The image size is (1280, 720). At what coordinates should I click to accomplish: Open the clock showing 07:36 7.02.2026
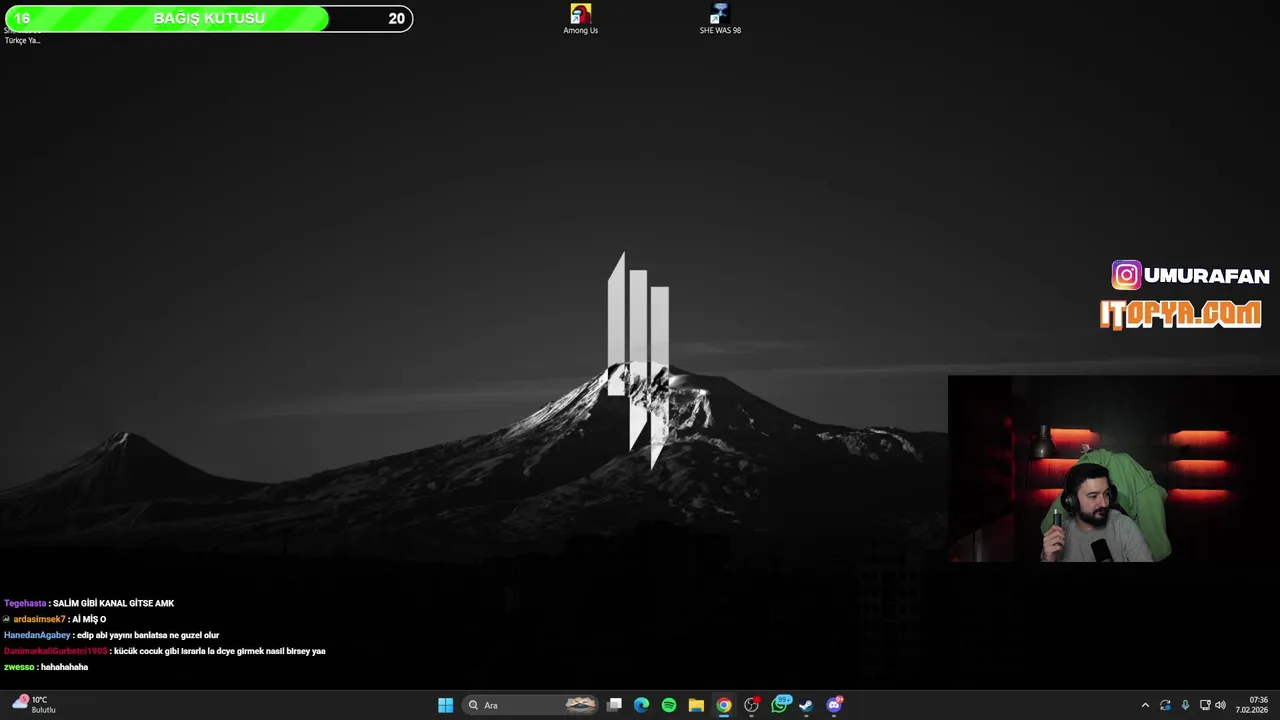point(1251,705)
